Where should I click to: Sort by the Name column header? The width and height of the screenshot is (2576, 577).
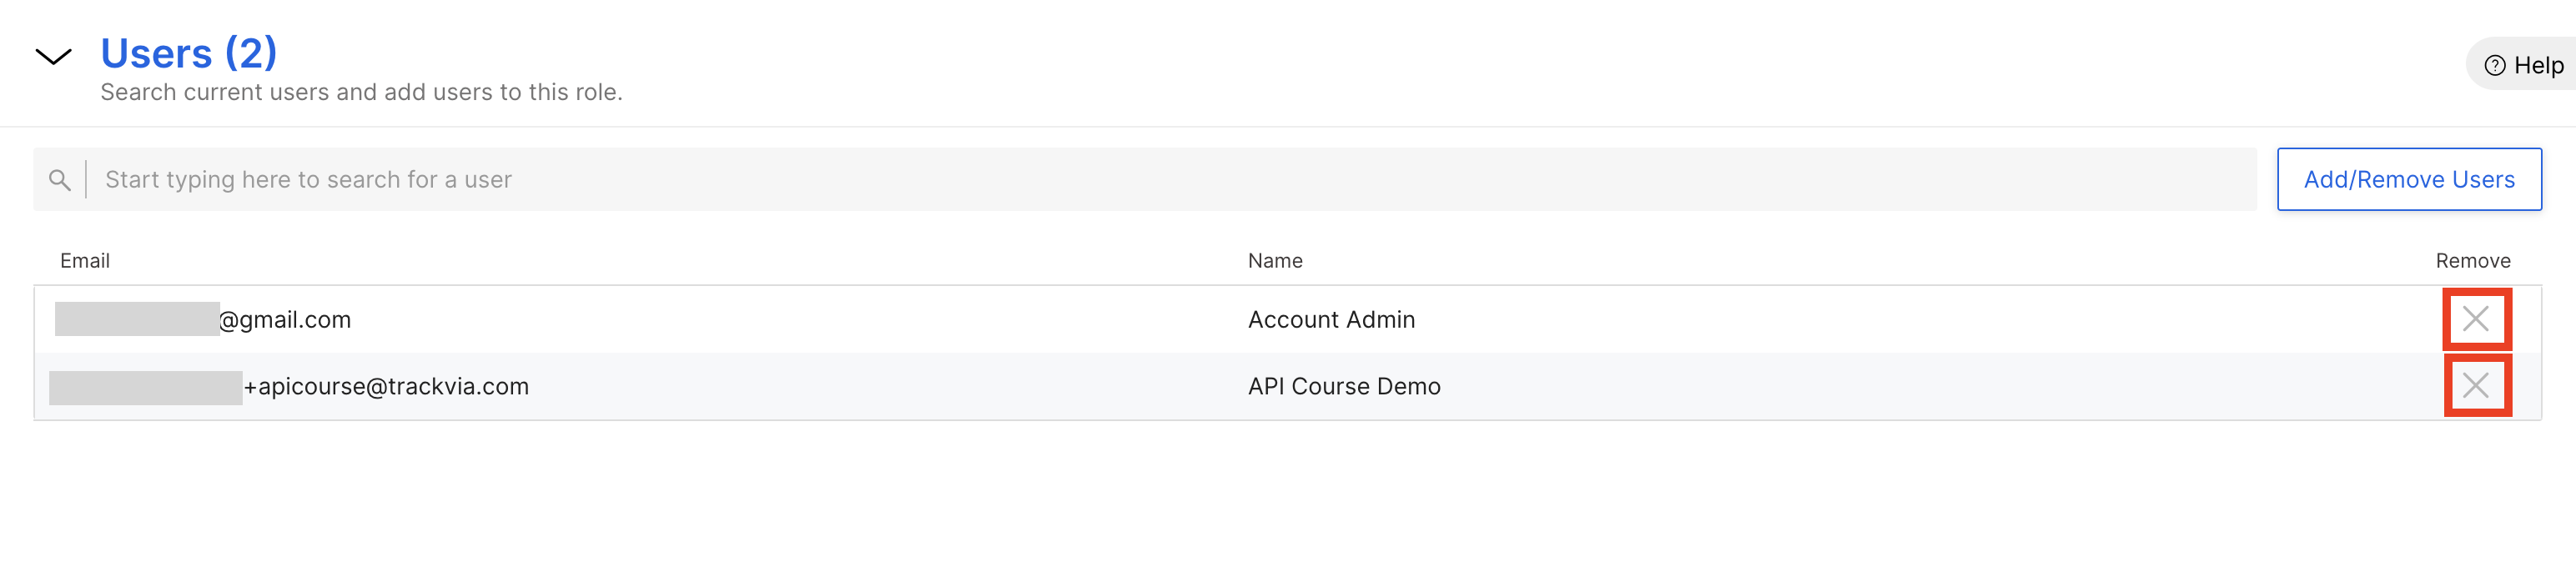(x=1275, y=261)
